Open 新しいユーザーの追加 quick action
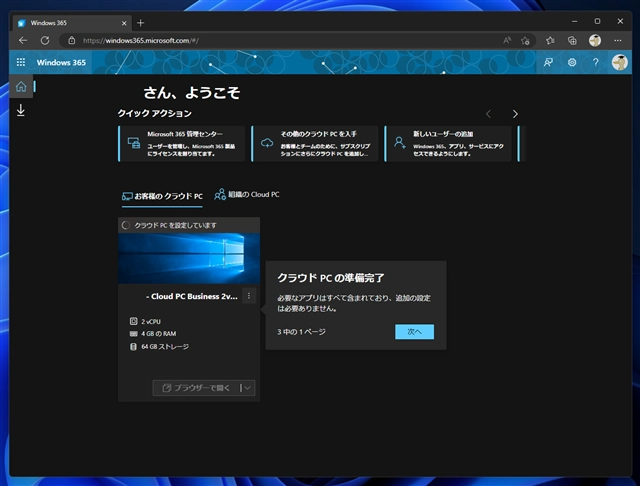This screenshot has width=640, height=486. click(x=448, y=144)
